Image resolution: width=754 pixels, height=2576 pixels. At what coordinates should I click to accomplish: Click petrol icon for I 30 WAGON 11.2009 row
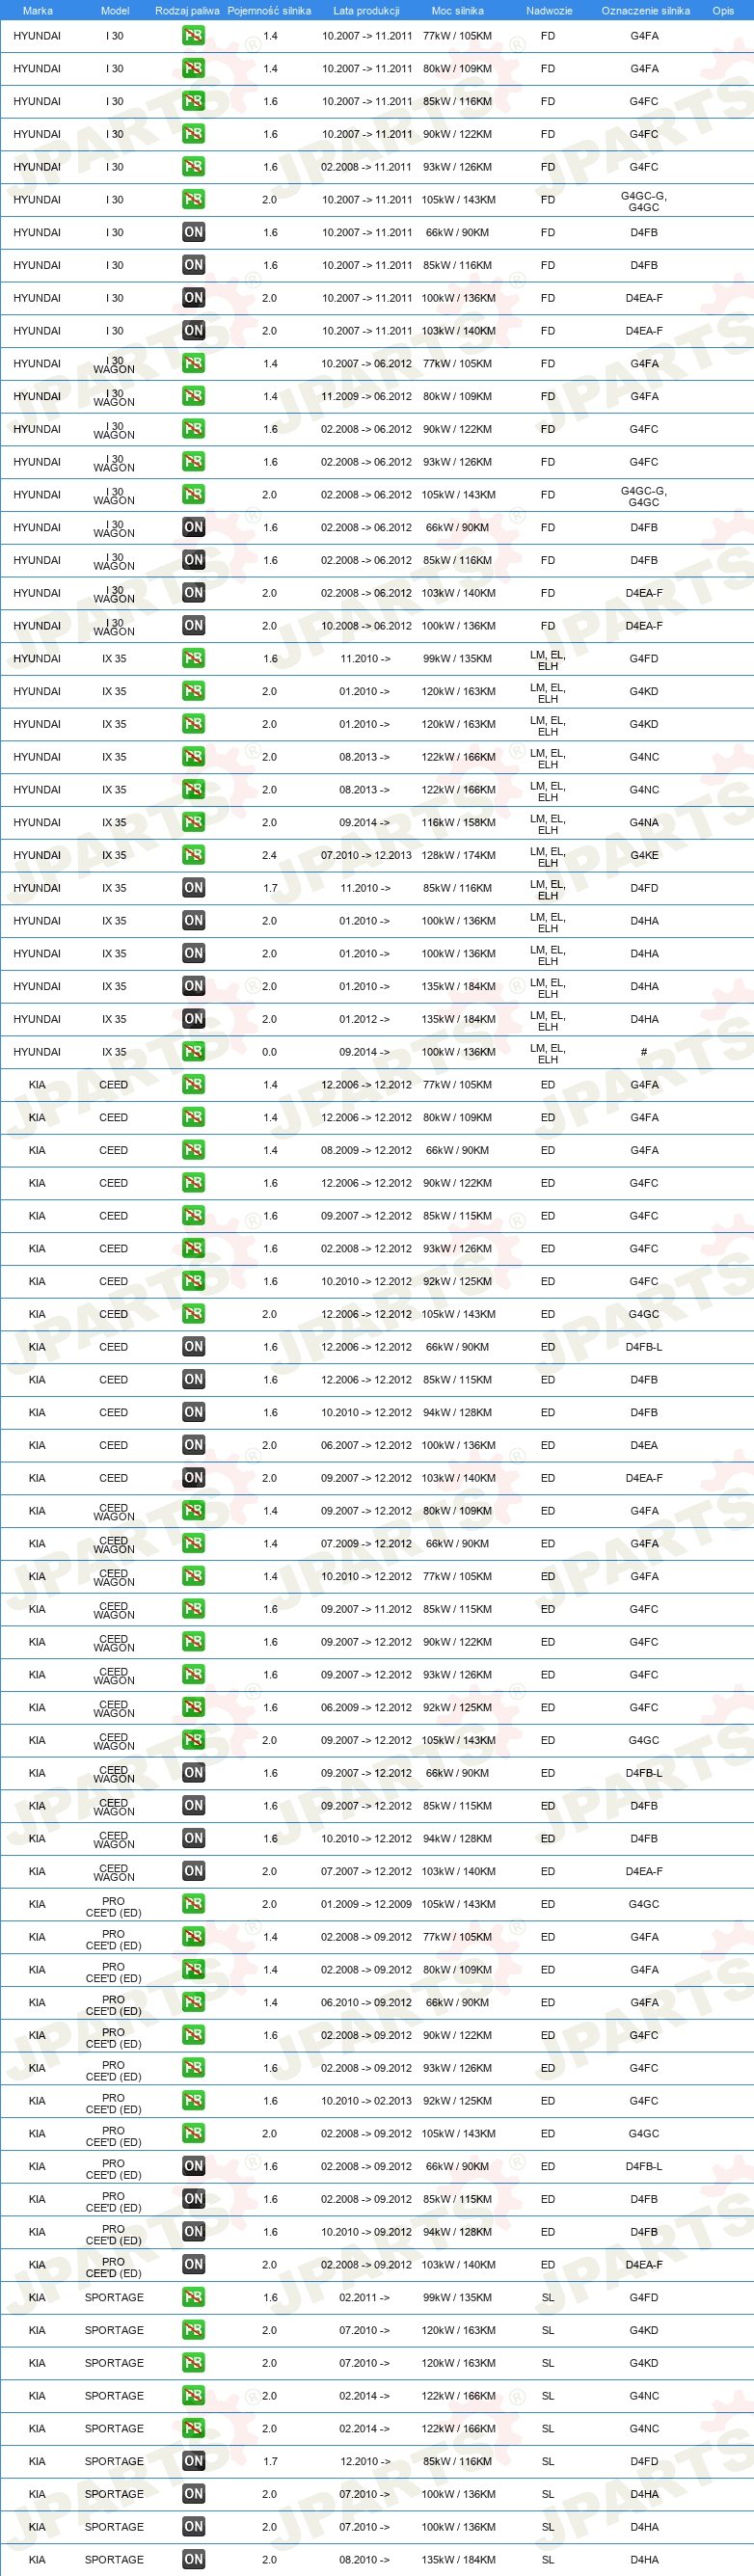[193, 396]
